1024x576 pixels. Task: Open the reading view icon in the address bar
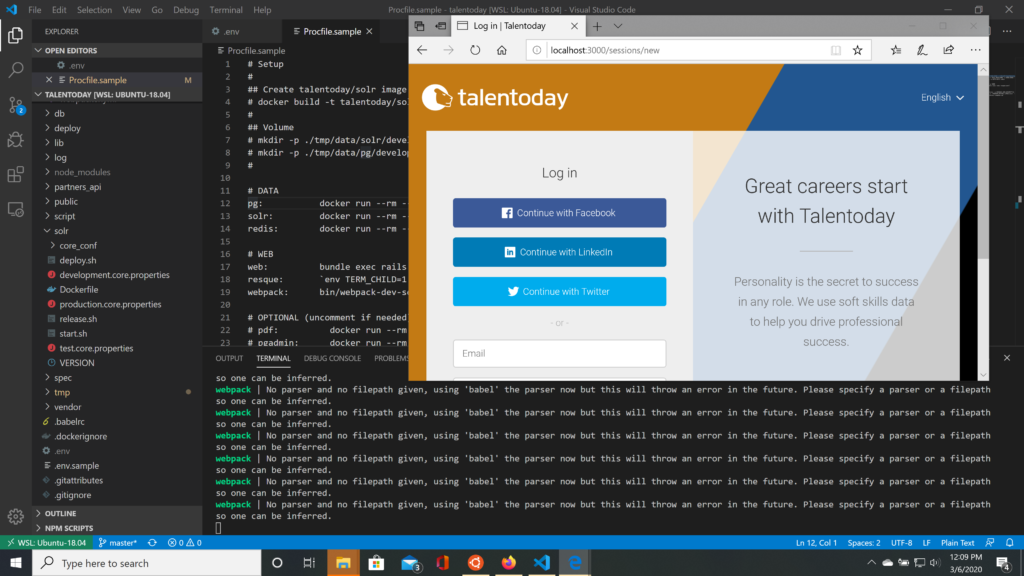(x=836, y=50)
